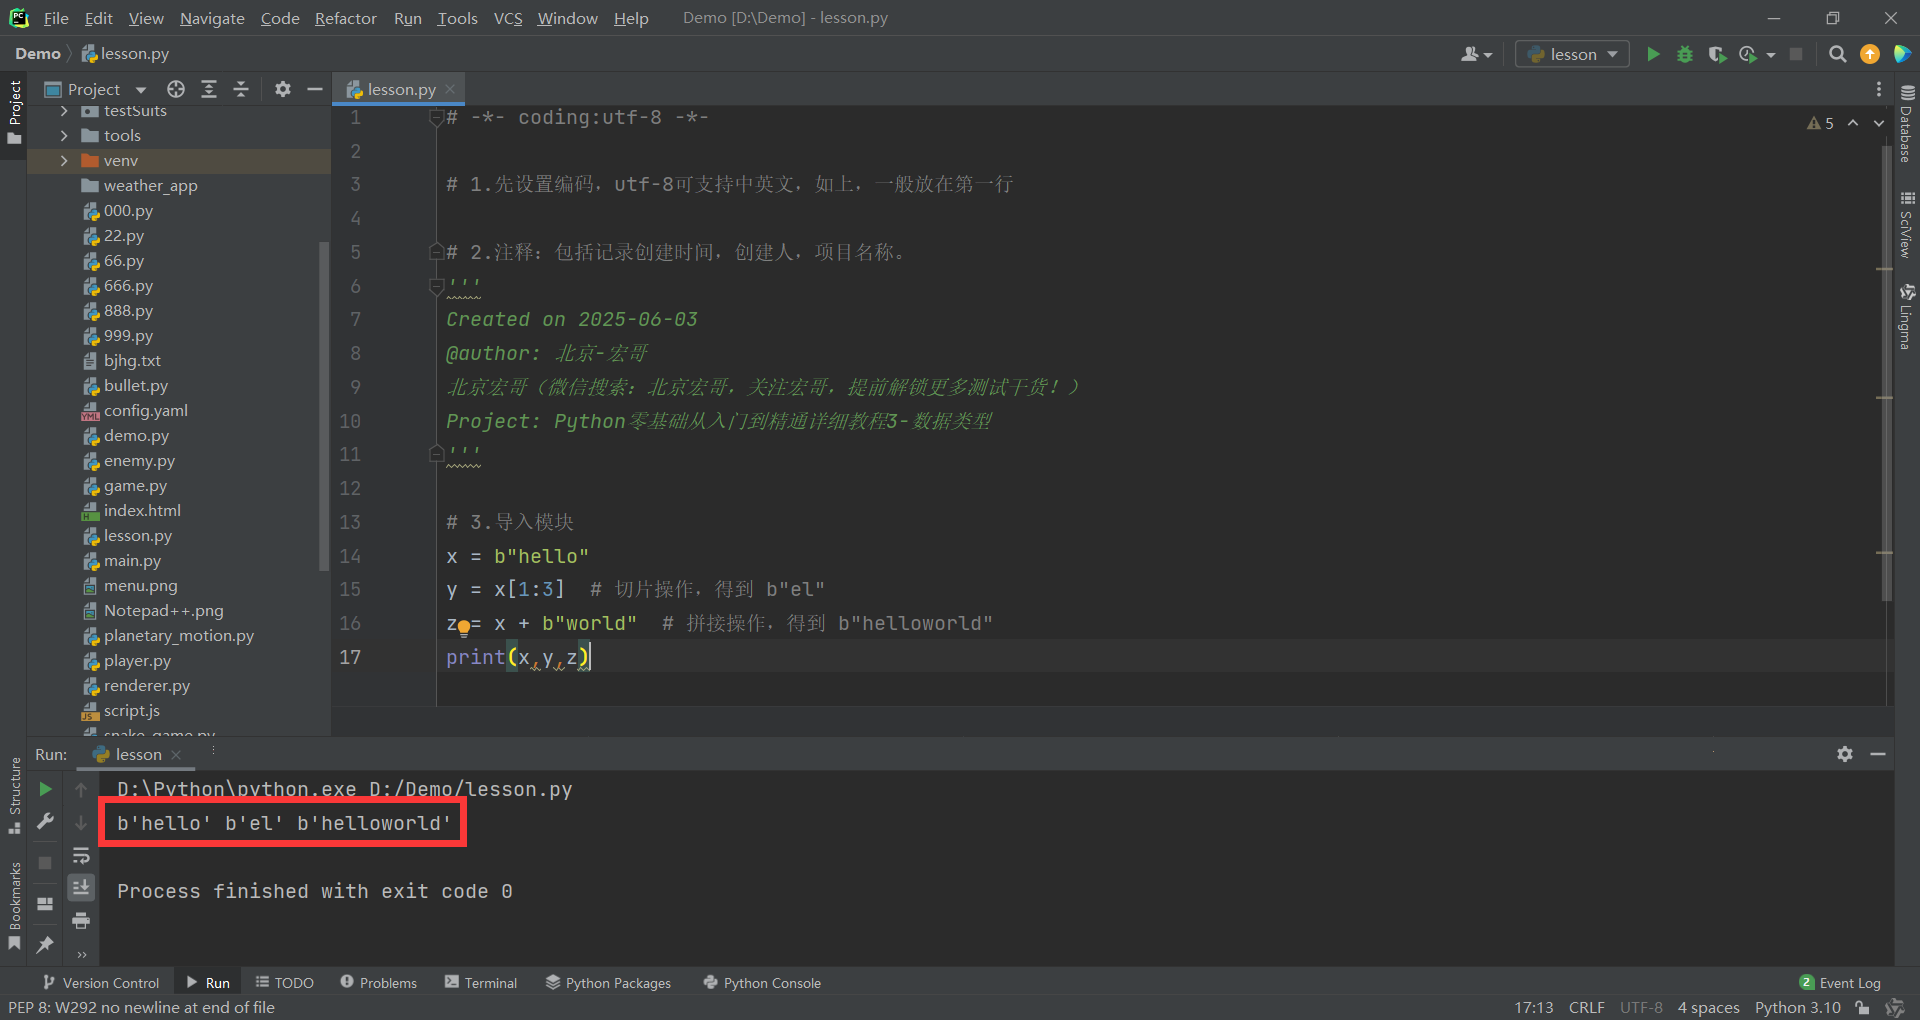Screen dimensions: 1920x1020
Task: Open Run panel settings gear
Action: click(x=1845, y=754)
